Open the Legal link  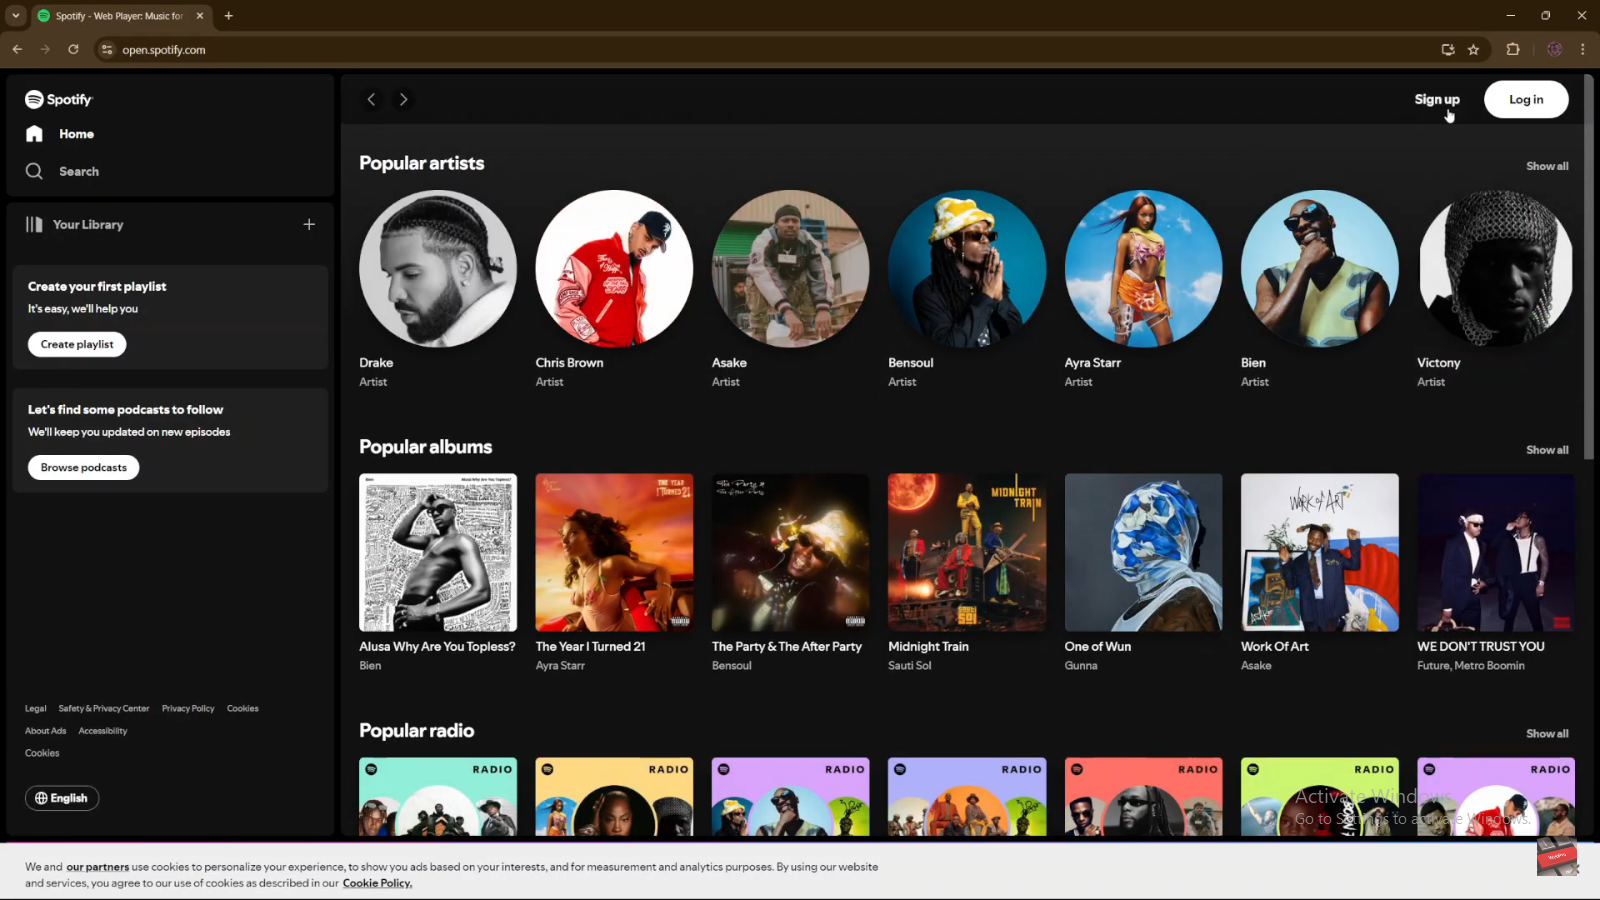pyautogui.click(x=36, y=708)
